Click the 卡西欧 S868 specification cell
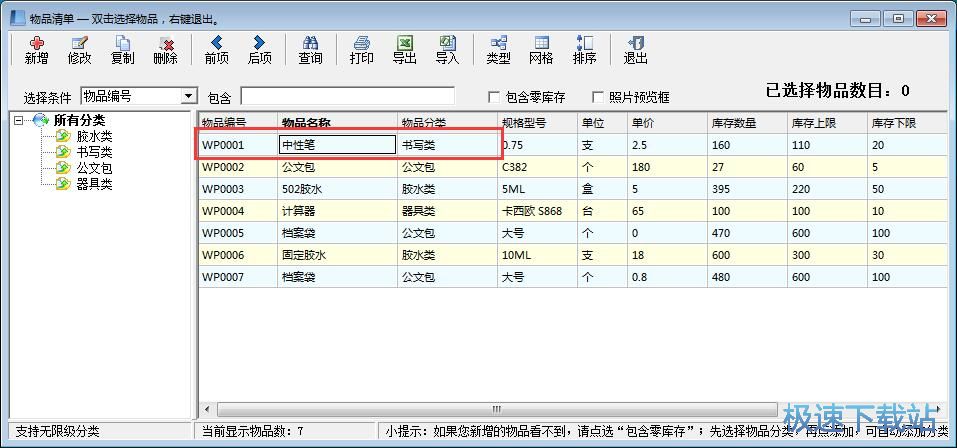957x448 pixels. 538,211
